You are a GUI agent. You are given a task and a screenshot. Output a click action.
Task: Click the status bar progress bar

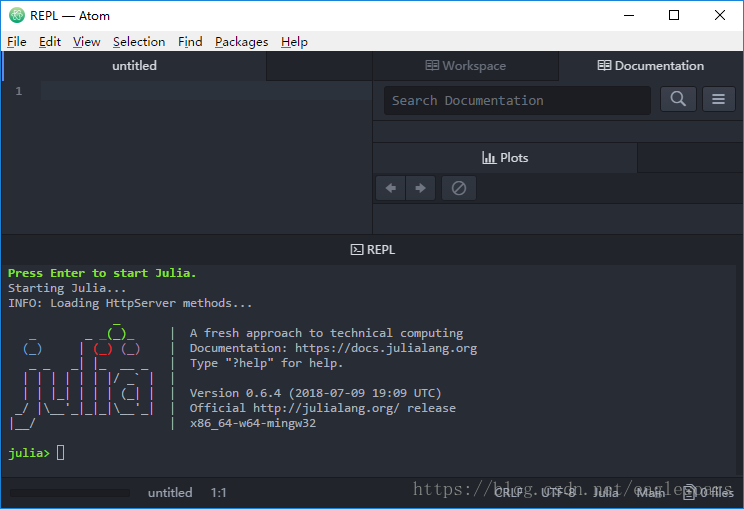coord(70,493)
